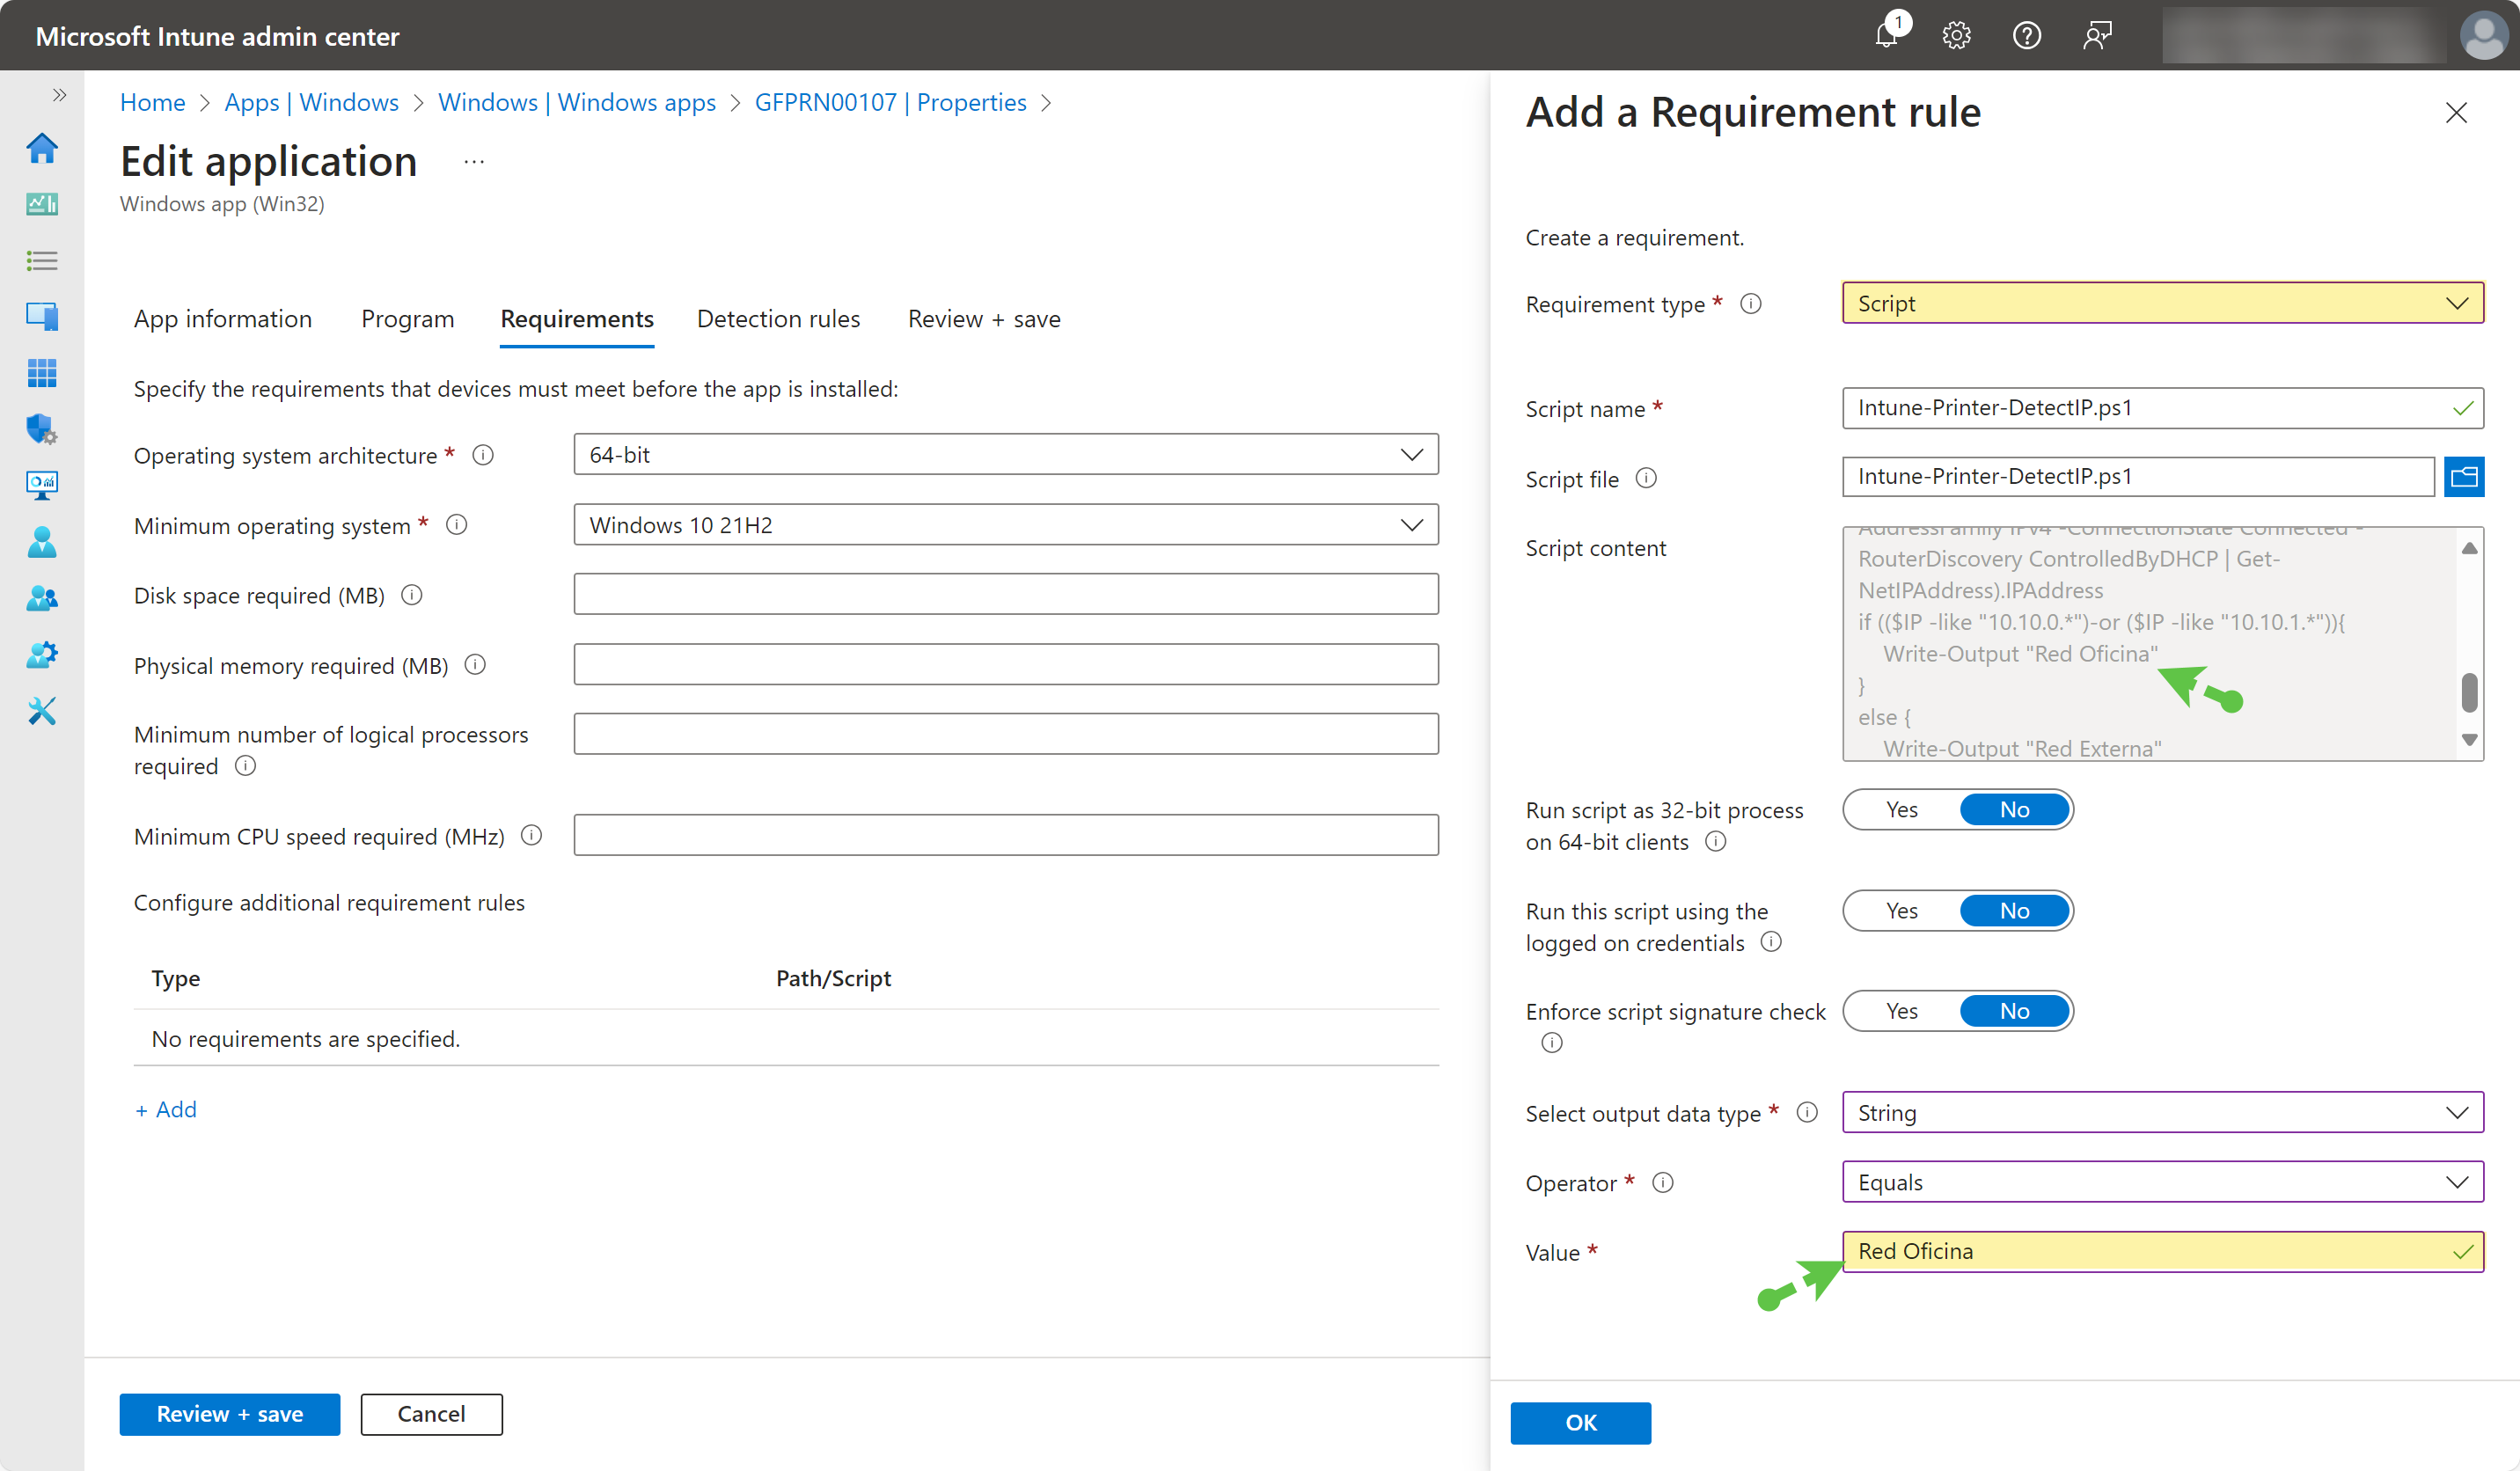Switch to Review + save tab

pyautogui.click(x=984, y=319)
